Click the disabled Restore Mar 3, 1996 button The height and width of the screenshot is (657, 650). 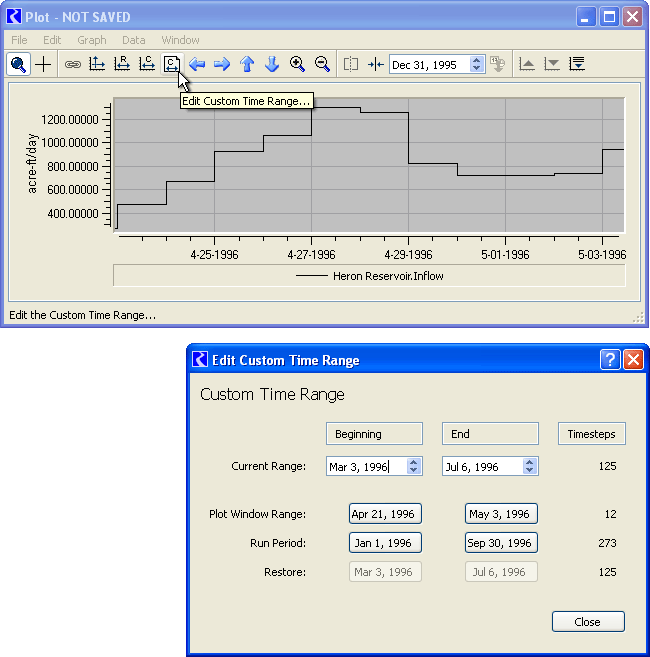pos(385,572)
